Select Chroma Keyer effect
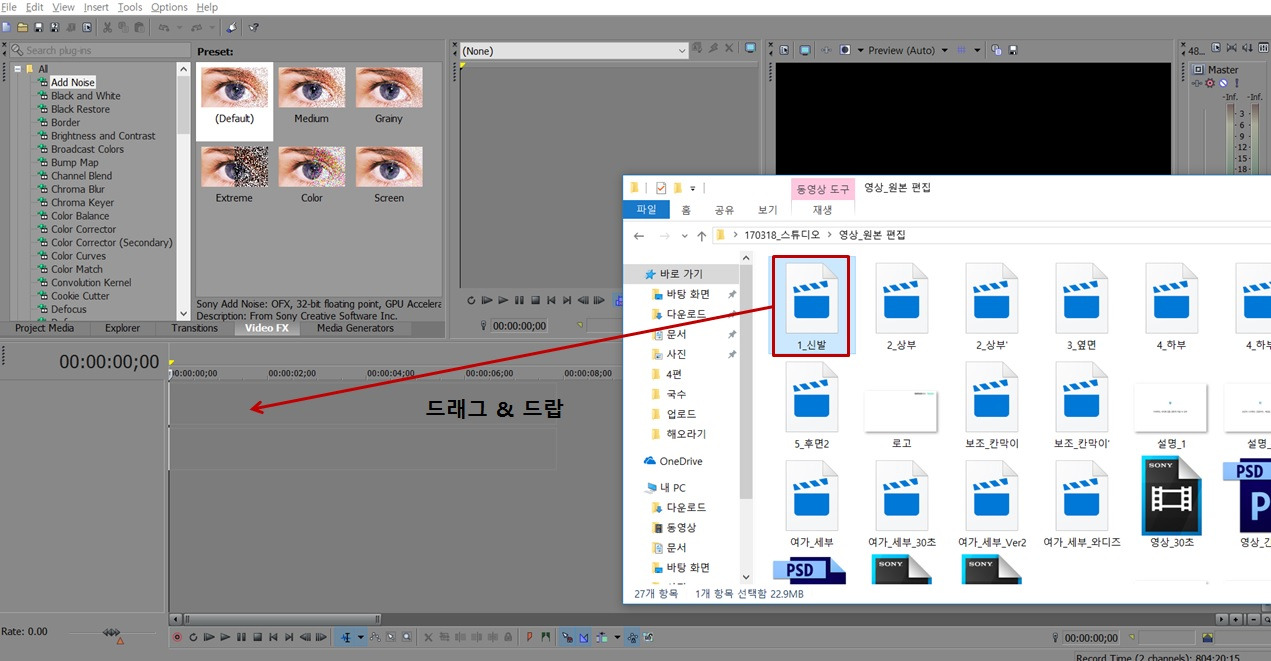The image size is (1271, 661). pos(82,202)
